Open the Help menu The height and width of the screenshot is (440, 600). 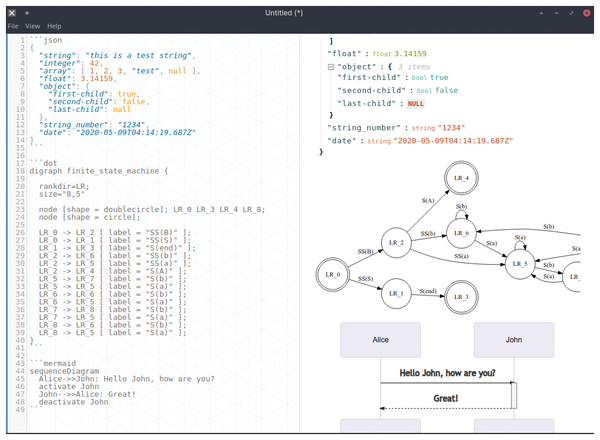pyautogui.click(x=54, y=26)
